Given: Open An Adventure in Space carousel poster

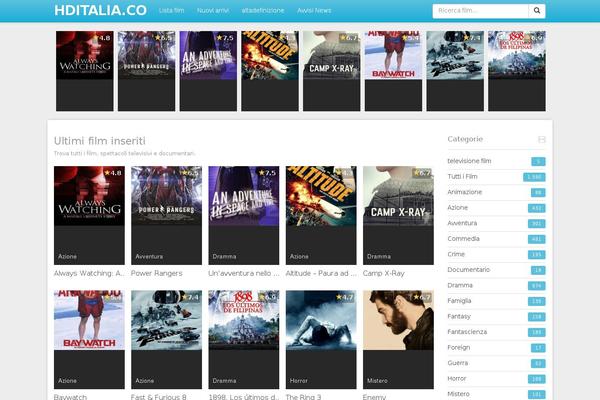Looking at the screenshot, I should point(208,71).
